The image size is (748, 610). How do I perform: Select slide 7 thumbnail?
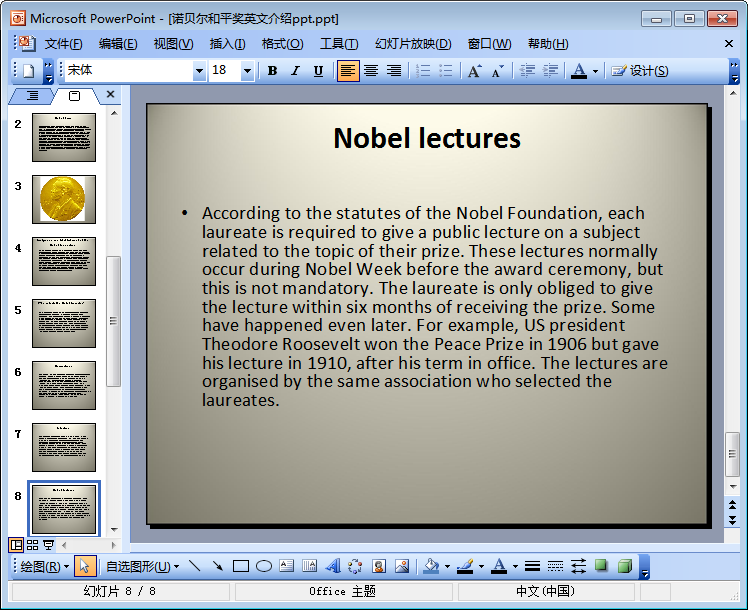pyautogui.click(x=64, y=447)
